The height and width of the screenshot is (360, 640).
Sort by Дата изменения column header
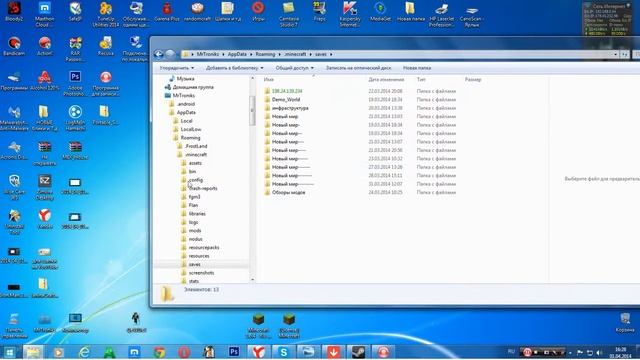pyautogui.click(x=386, y=80)
